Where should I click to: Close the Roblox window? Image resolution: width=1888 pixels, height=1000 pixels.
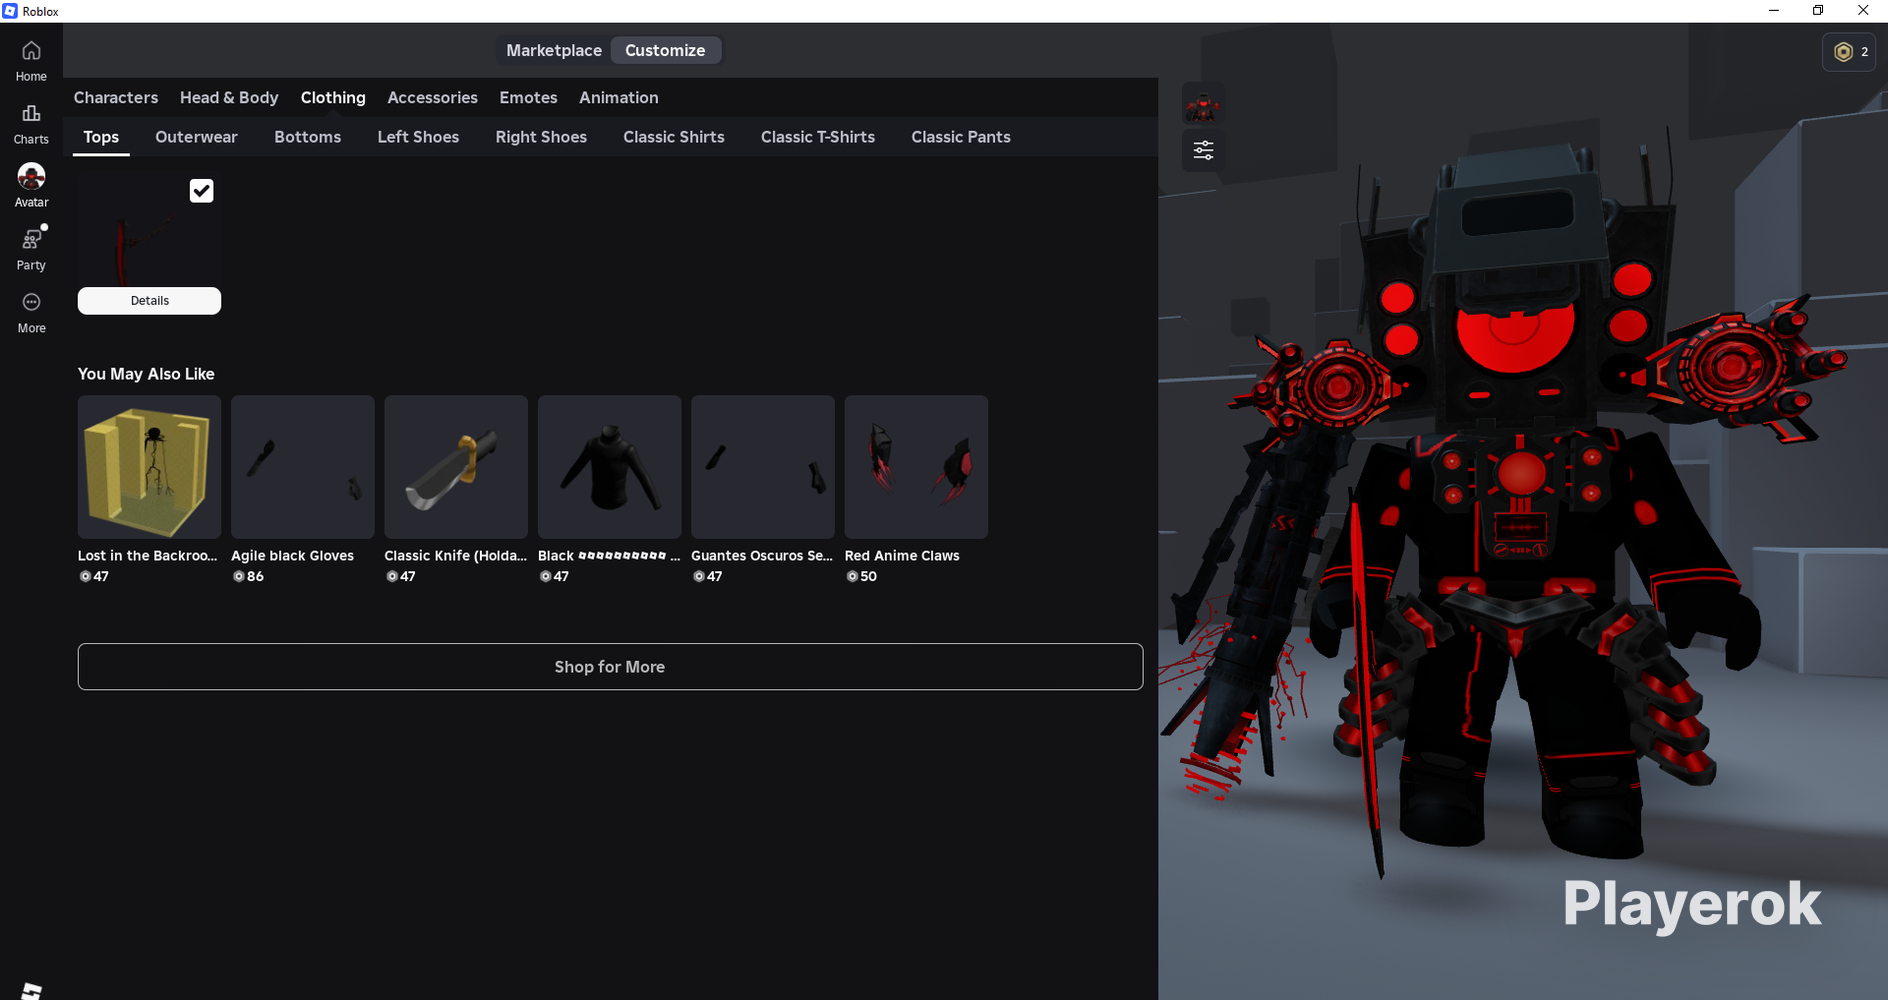point(1863,11)
